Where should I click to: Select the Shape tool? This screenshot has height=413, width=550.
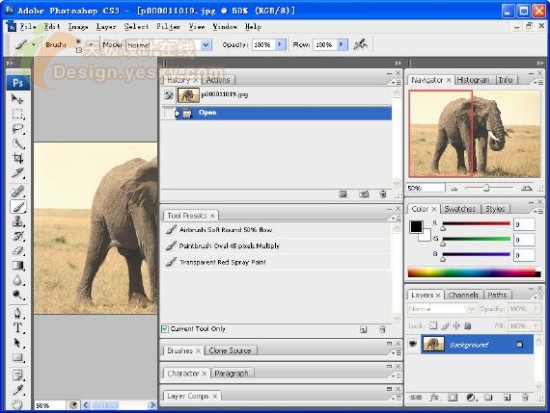coord(17,358)
